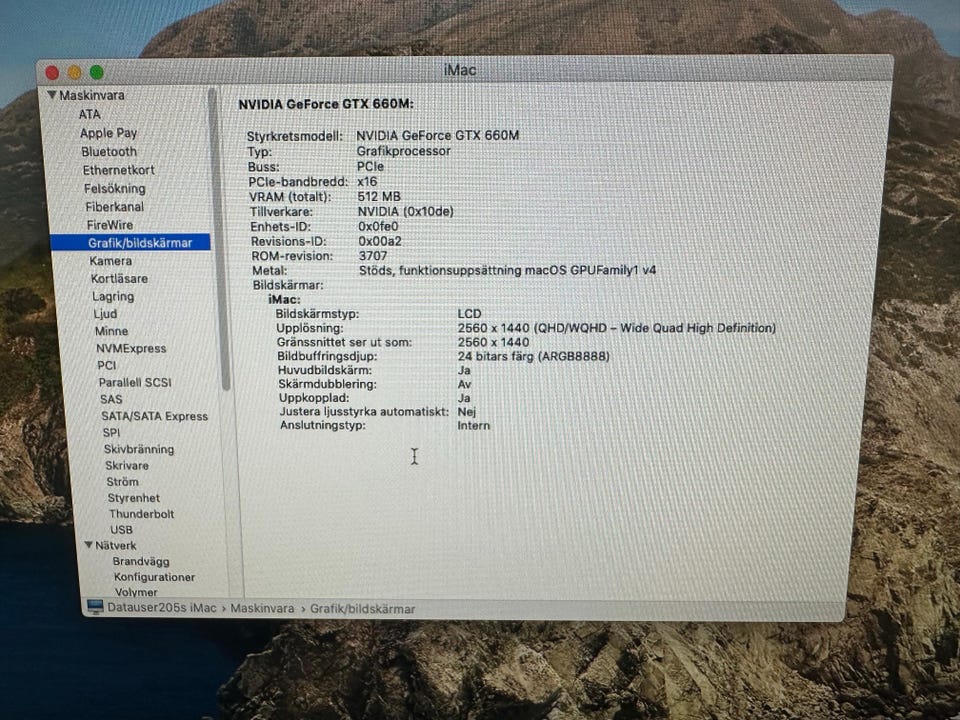Select ATA in the sidebar
This screenshot has height=720, width=960.
pos(89,114)
